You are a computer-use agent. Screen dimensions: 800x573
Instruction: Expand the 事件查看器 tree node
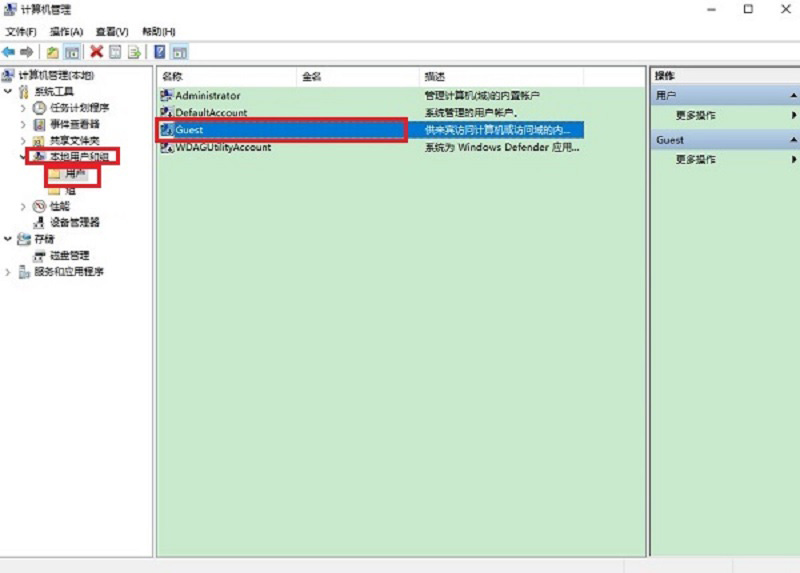23,124
